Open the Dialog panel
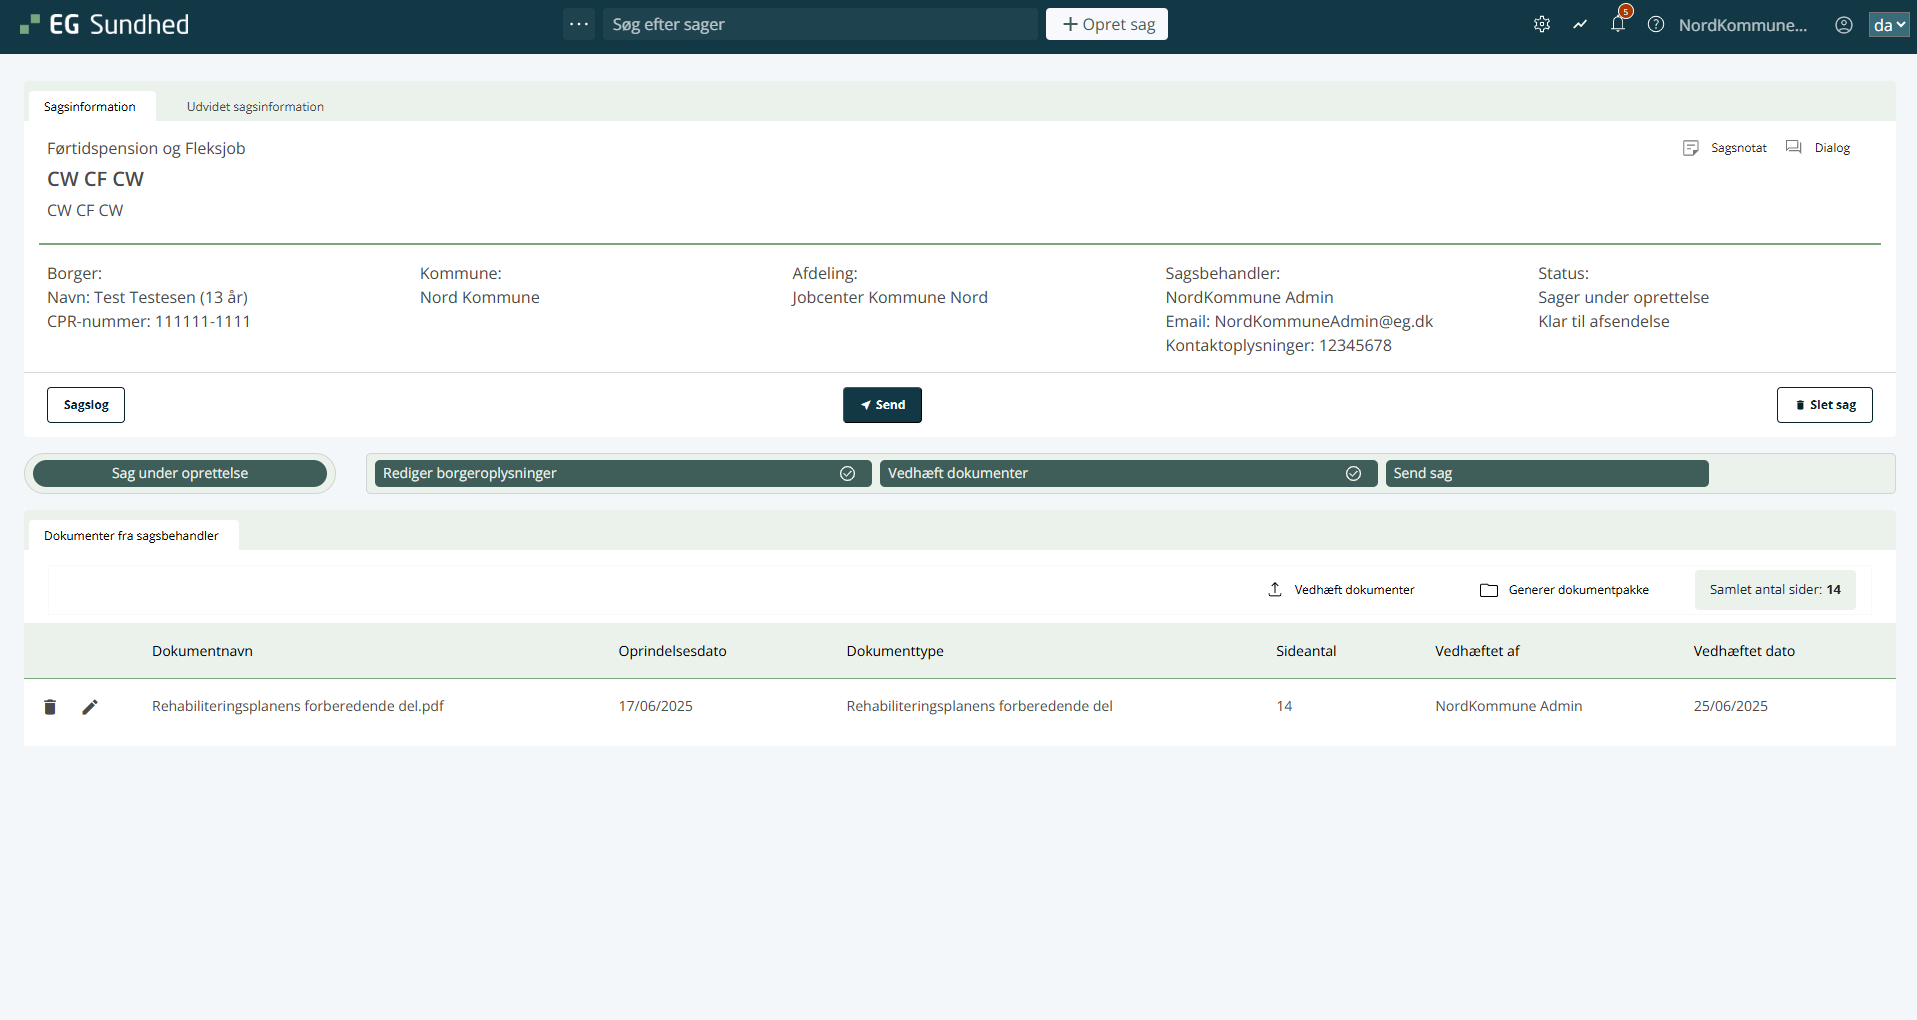 point(1819,148)
